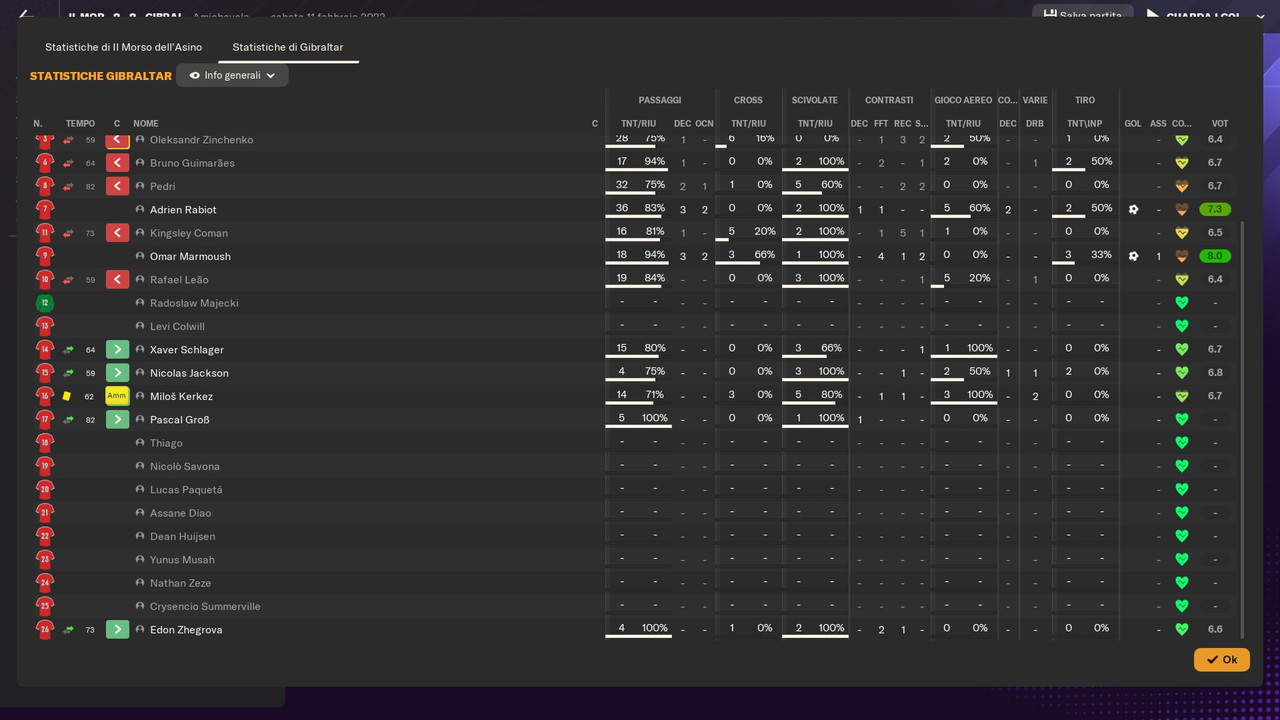Click Edon Zhegrova substituted-on green arrow
This screenshot has height=720, width=1280.
click(117, 630)
